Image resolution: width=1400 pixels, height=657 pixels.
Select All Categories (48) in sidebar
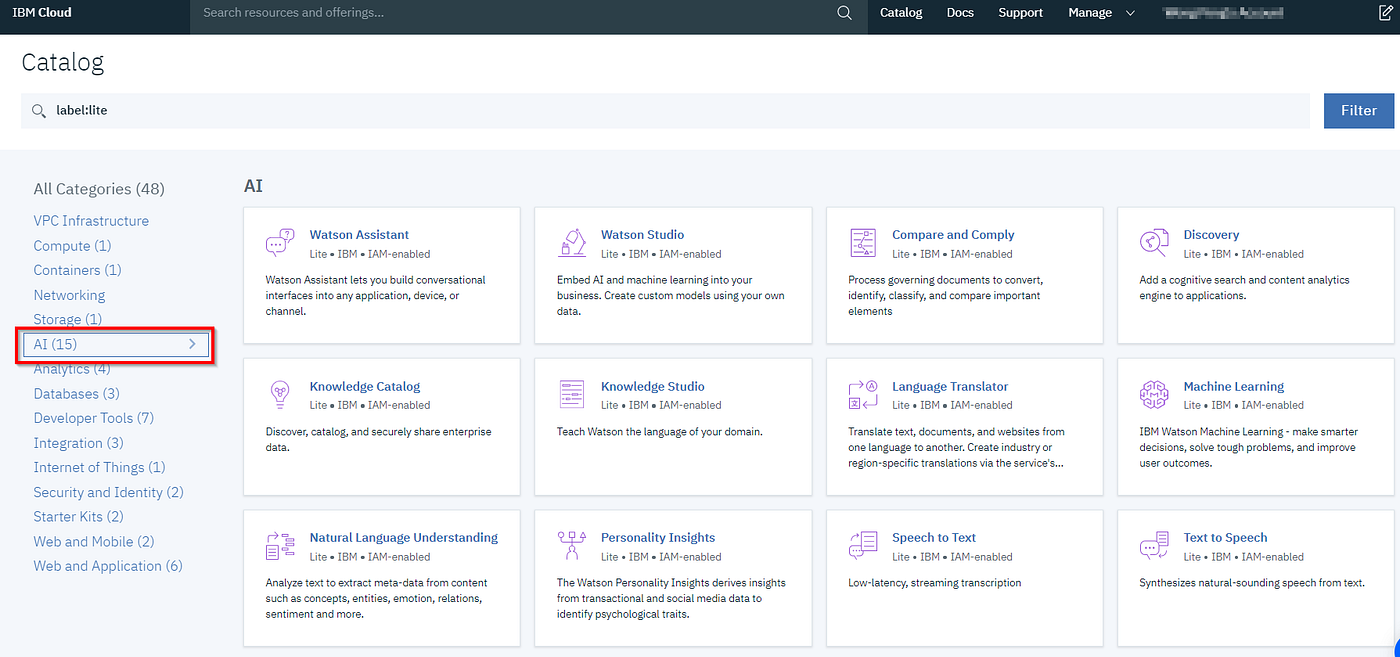point(99,189)
